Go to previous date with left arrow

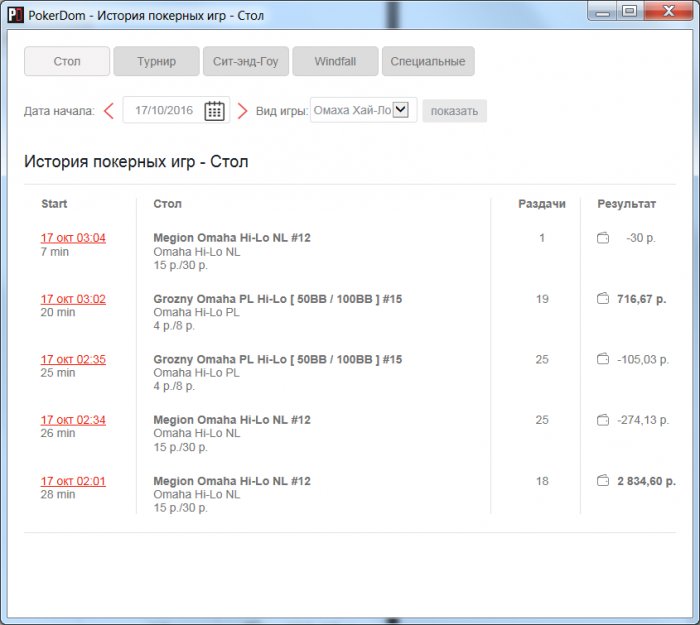(108, 111)
